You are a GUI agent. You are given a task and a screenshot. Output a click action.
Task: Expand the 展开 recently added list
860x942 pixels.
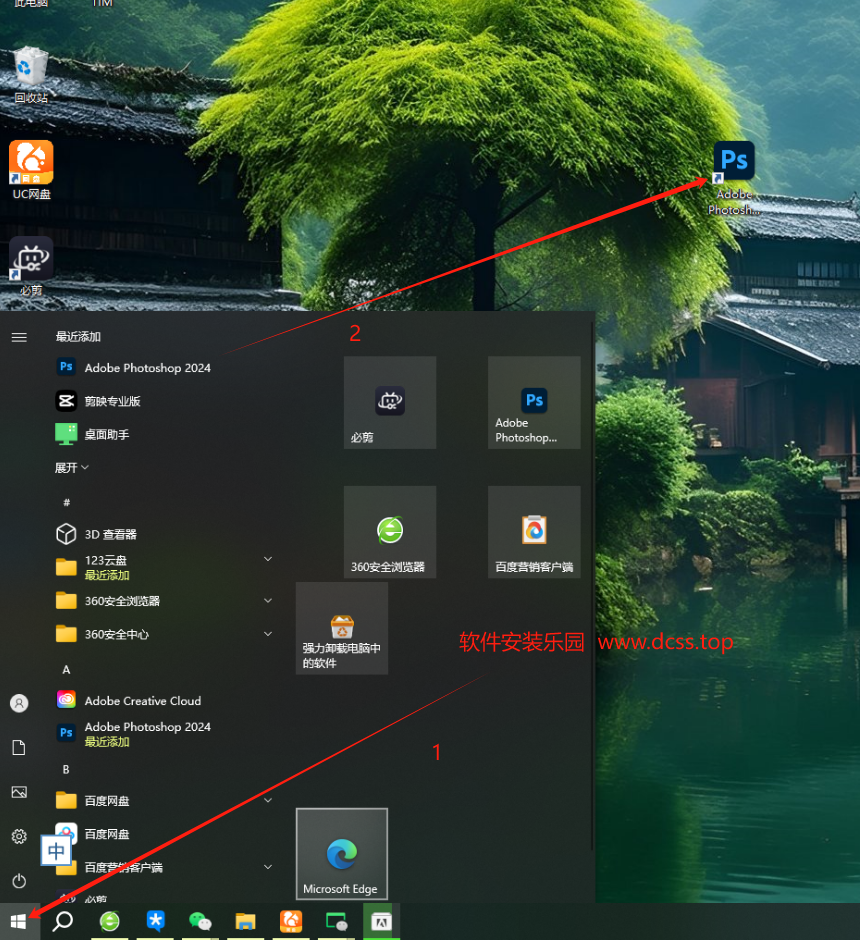click(72, 467)
